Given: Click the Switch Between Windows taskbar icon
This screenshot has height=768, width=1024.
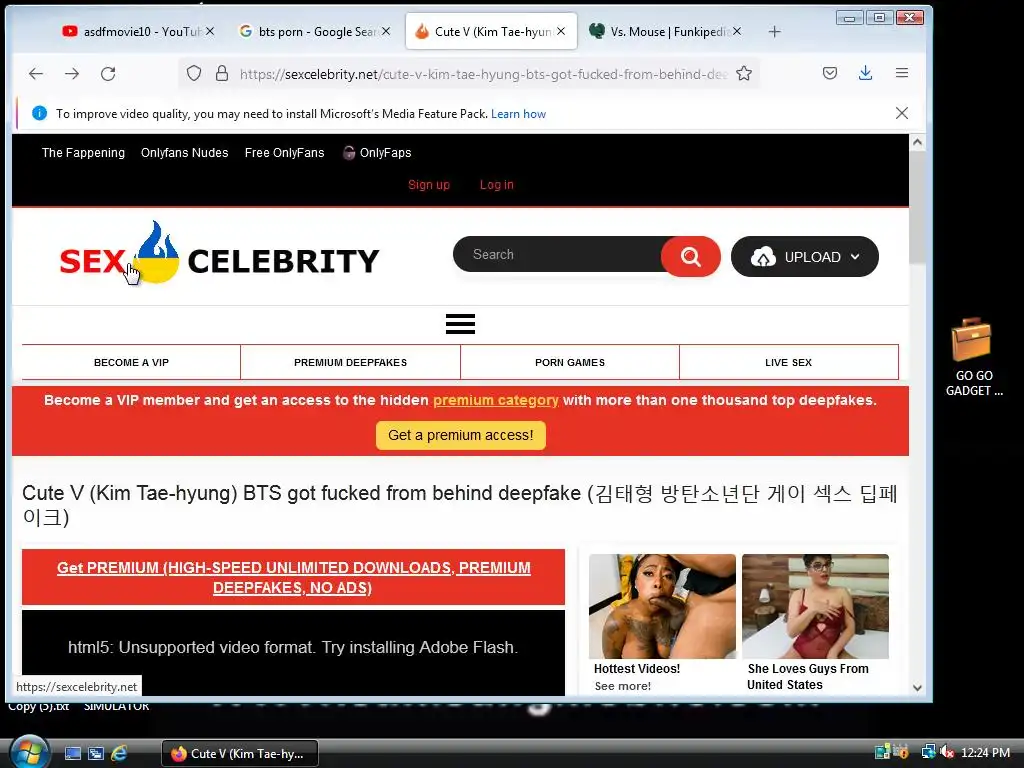Looking at the screenshot, I should coord(95,754).
